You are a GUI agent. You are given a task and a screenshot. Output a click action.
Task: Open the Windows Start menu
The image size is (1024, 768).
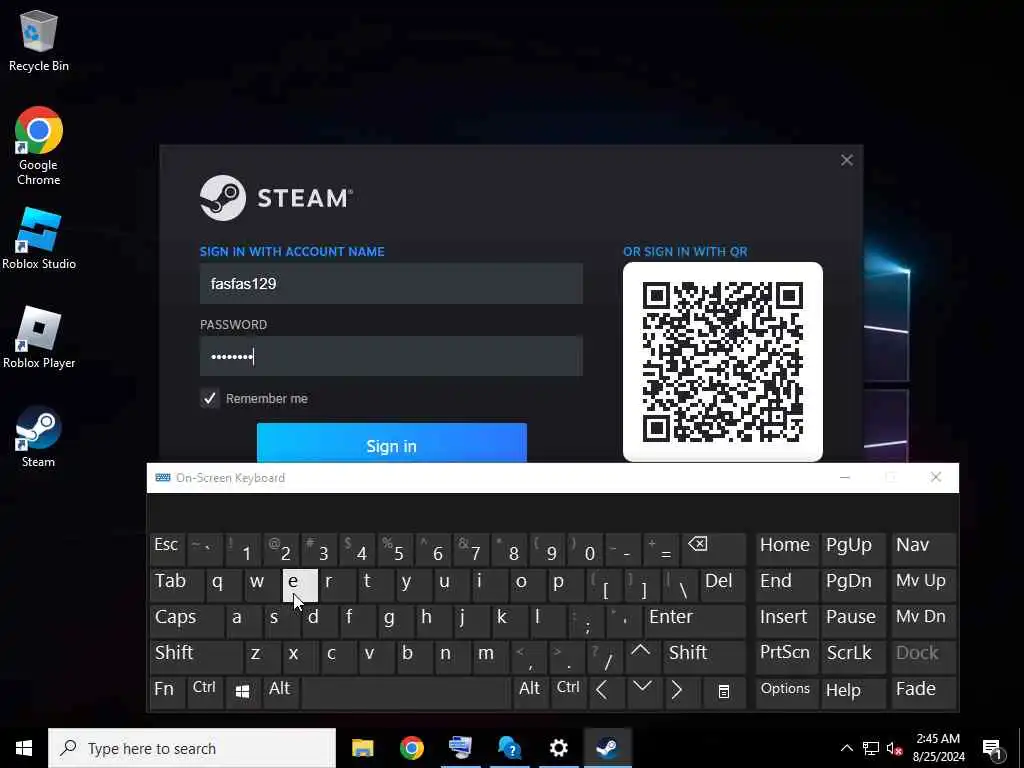tap(24, 748)
